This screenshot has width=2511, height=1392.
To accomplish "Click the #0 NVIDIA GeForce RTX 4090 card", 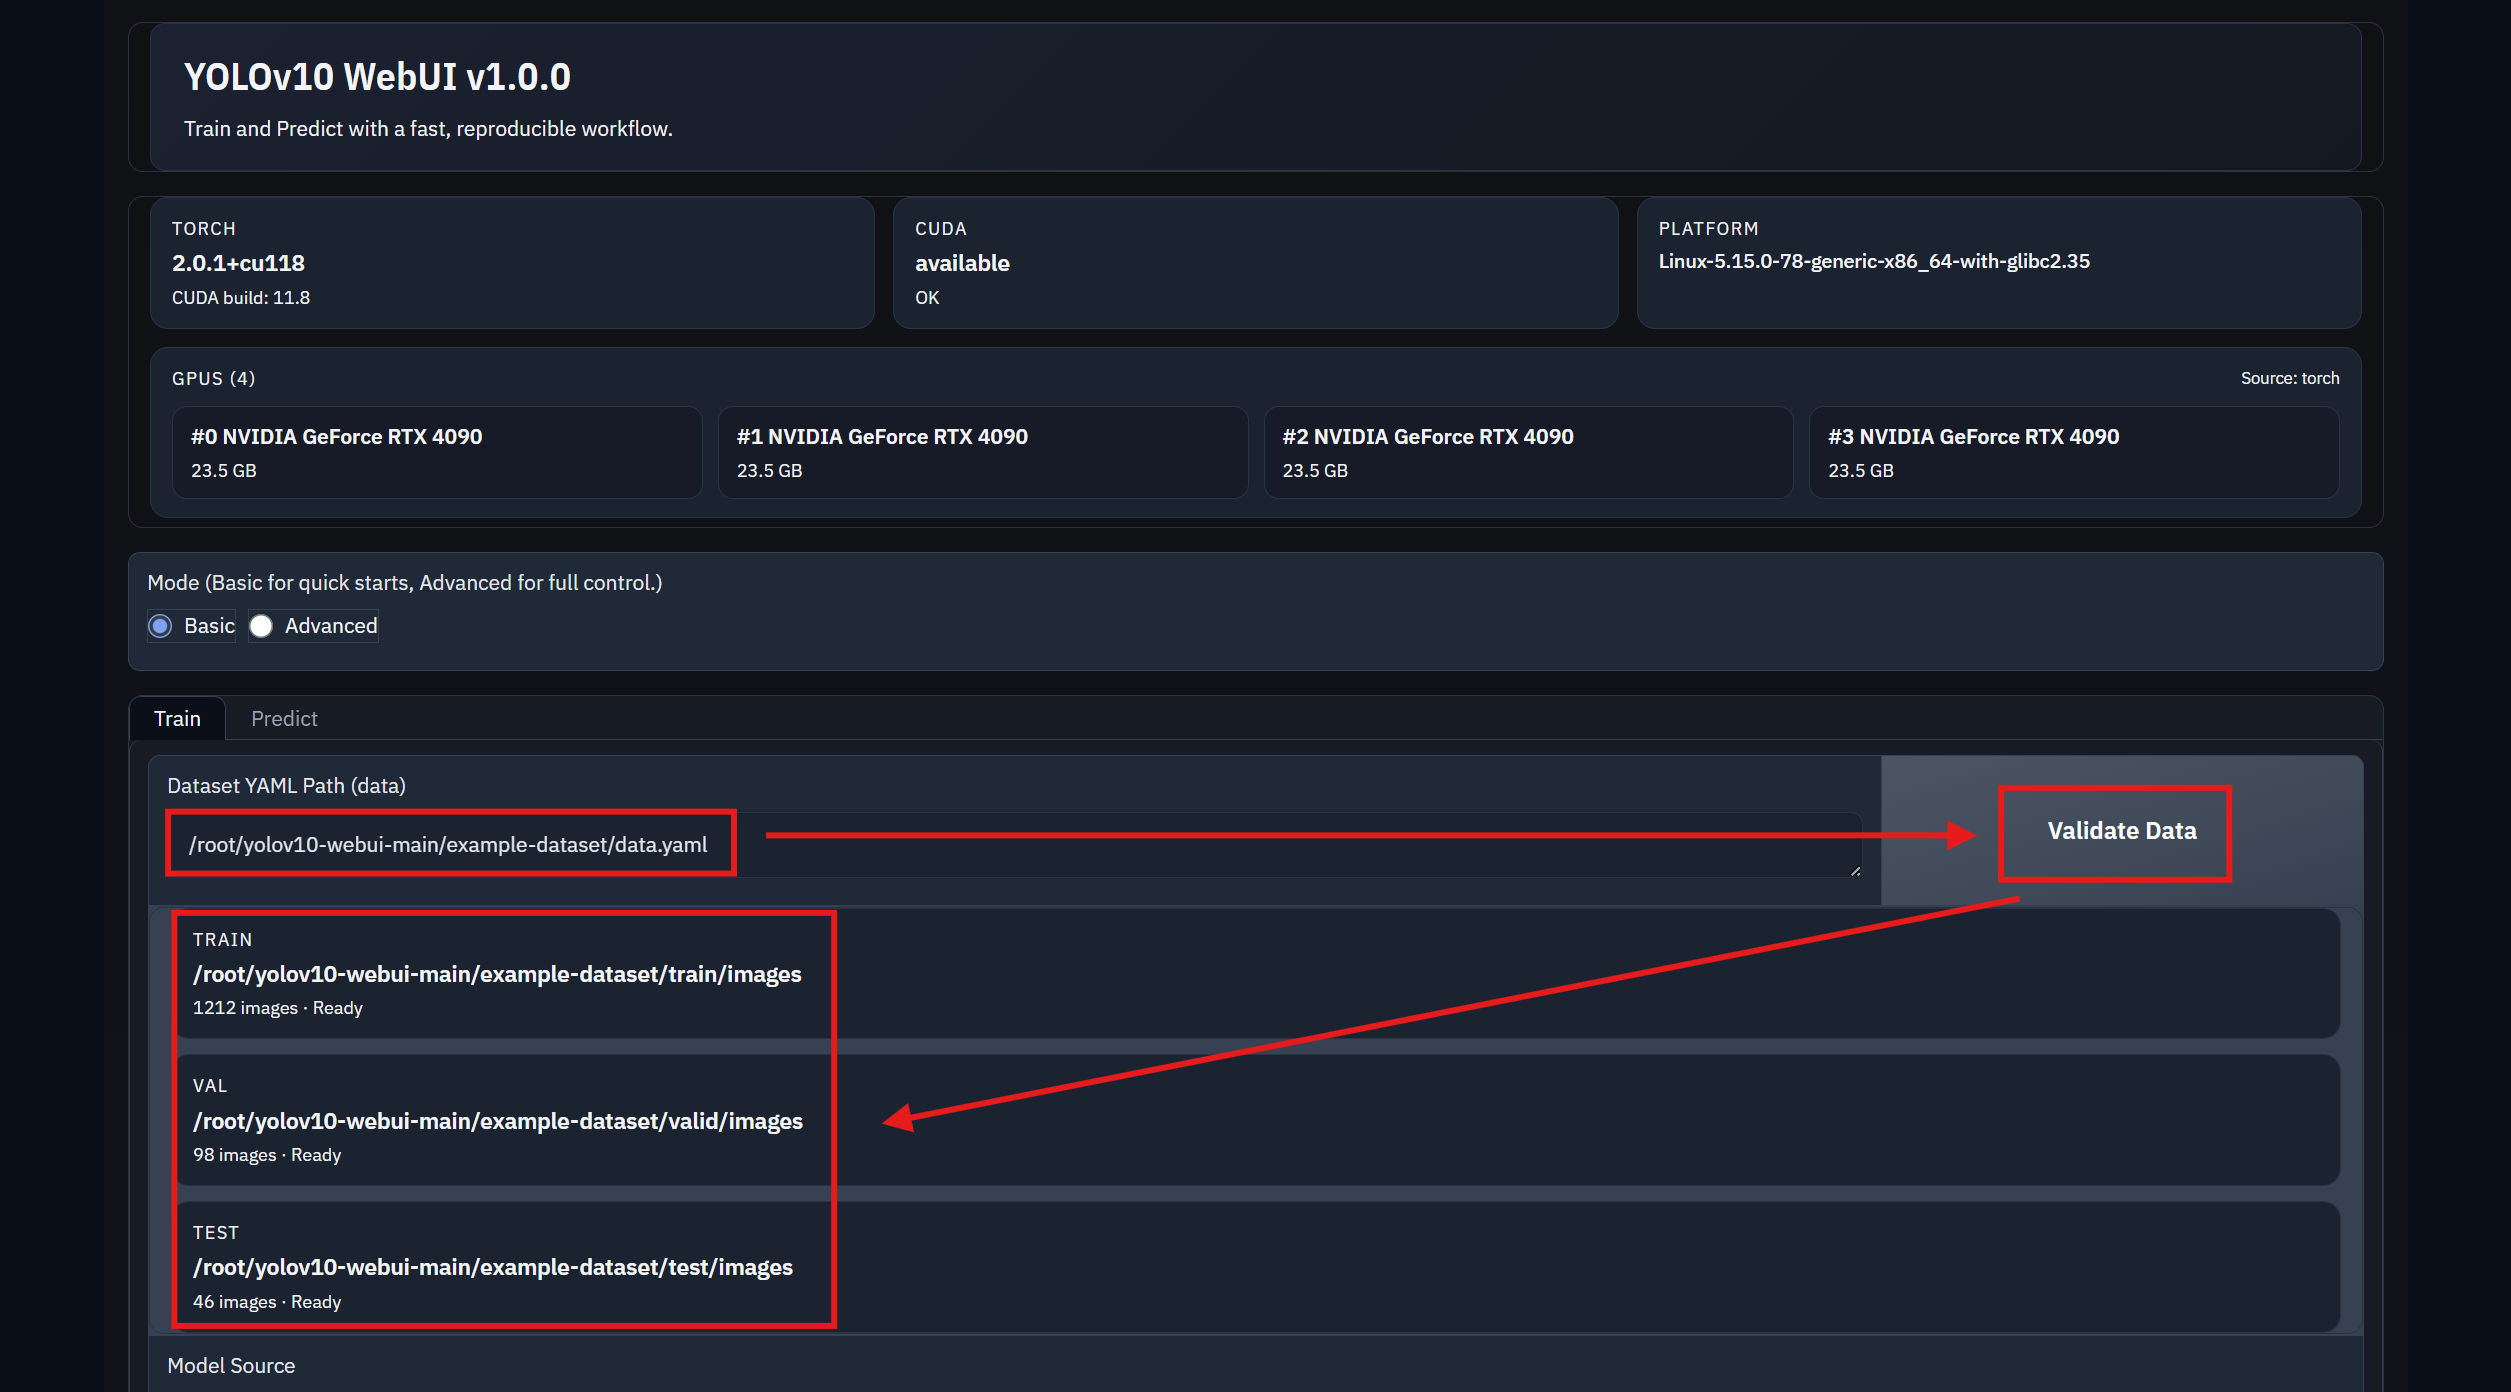I will tap(436, 452).
